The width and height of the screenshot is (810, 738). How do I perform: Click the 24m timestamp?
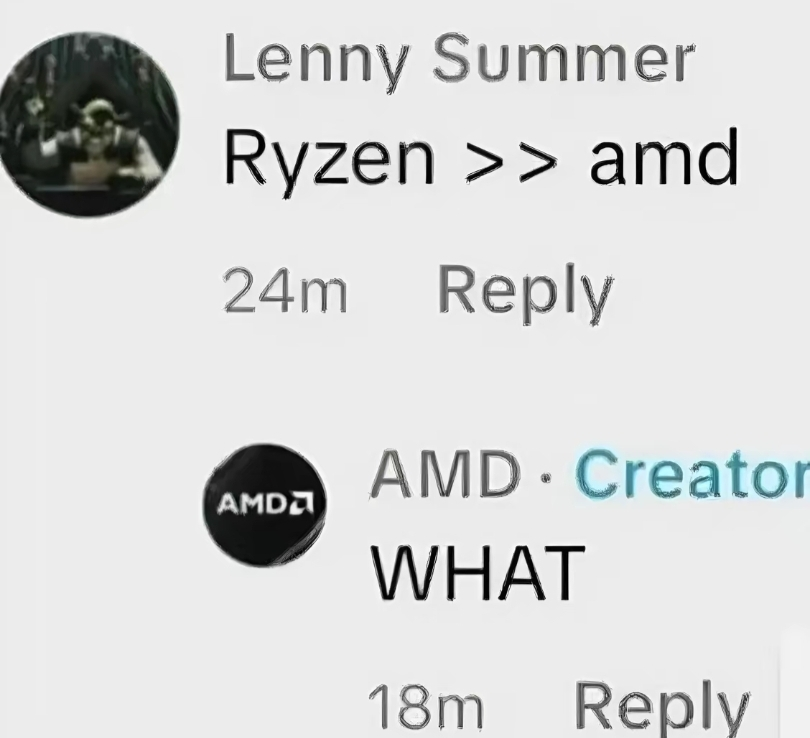point(285,291)
